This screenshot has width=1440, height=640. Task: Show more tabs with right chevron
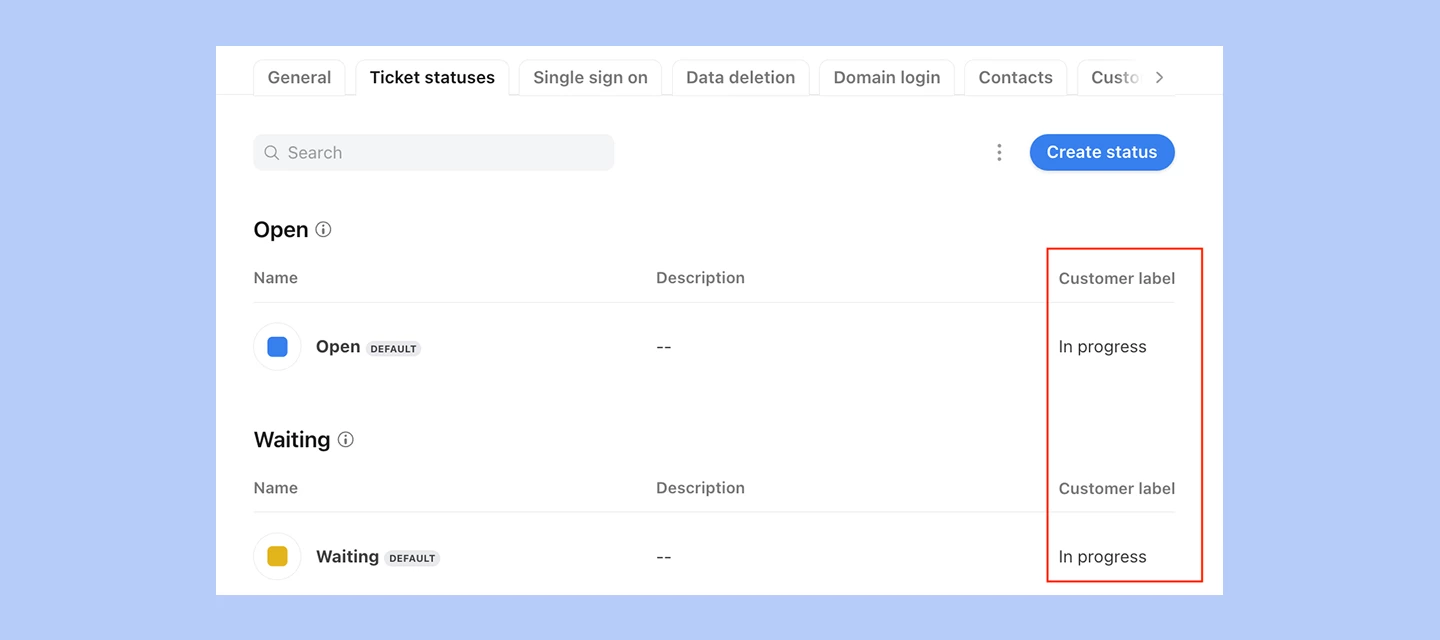pos(1159,78)
